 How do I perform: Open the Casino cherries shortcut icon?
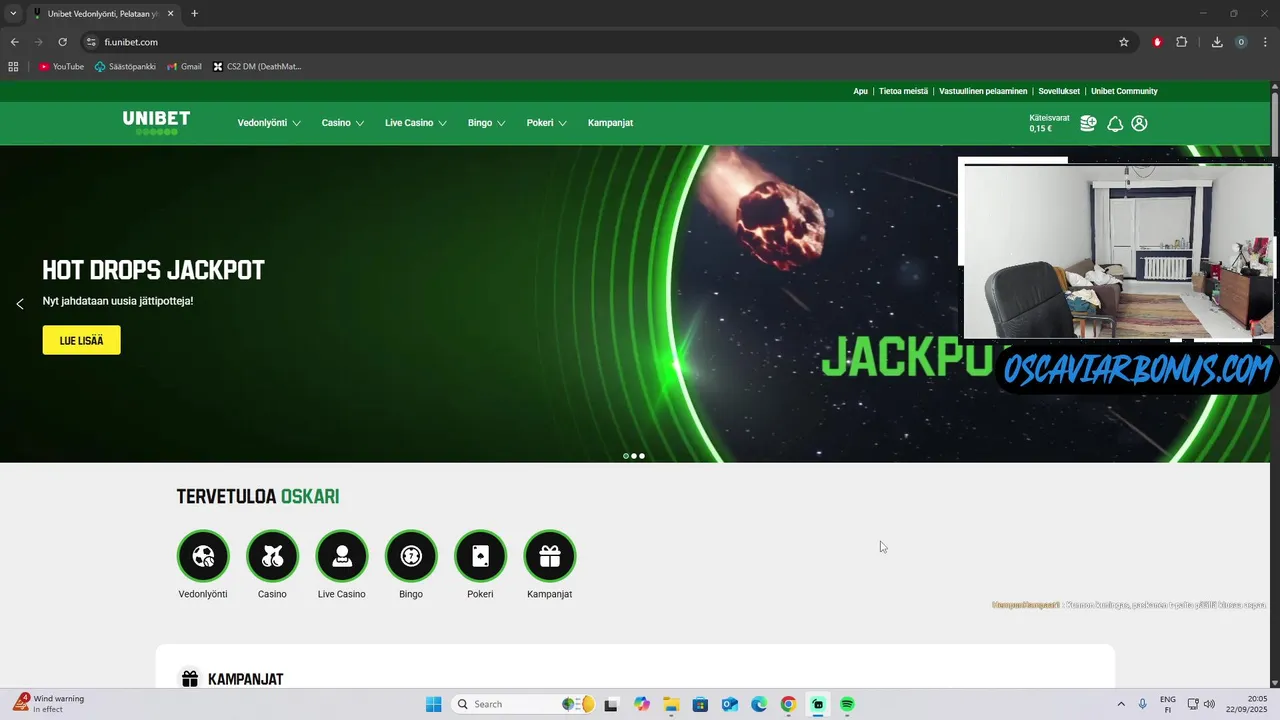tap(272, 556)
